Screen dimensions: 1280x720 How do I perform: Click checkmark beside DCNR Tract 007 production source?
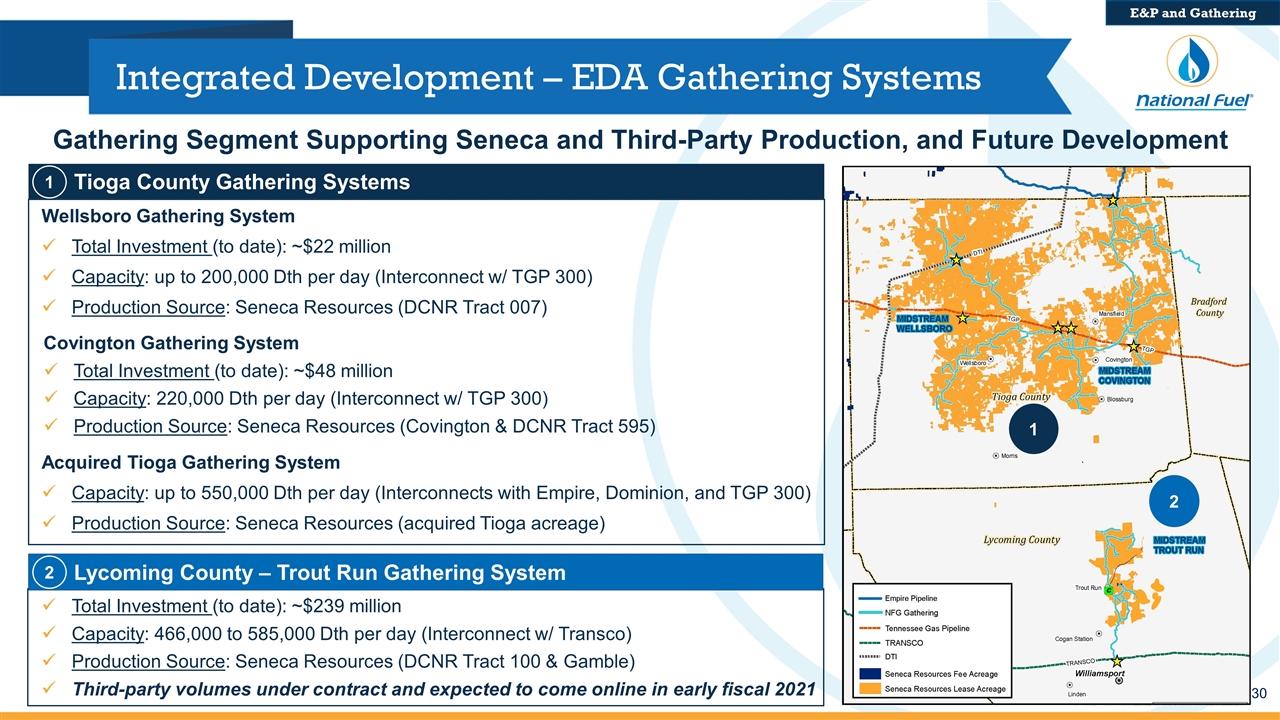click(50, 306)
